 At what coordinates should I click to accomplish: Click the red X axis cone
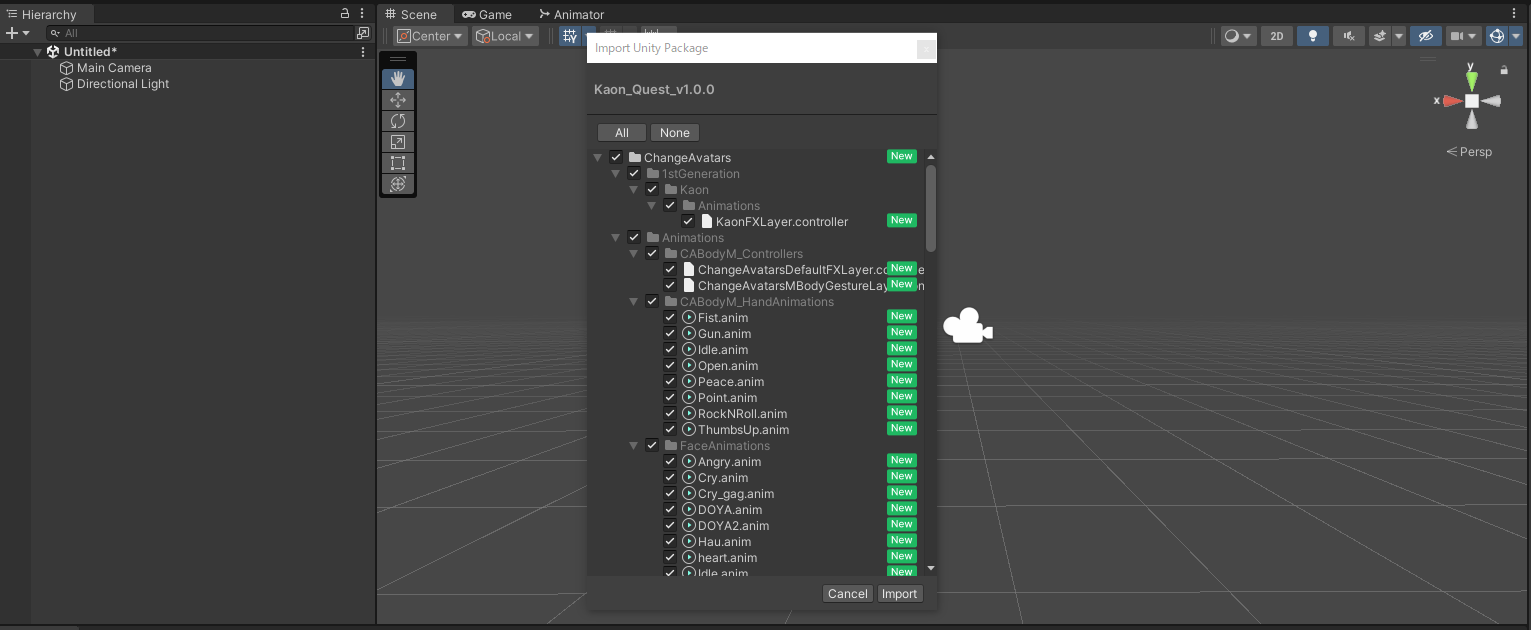(1453, 101)
